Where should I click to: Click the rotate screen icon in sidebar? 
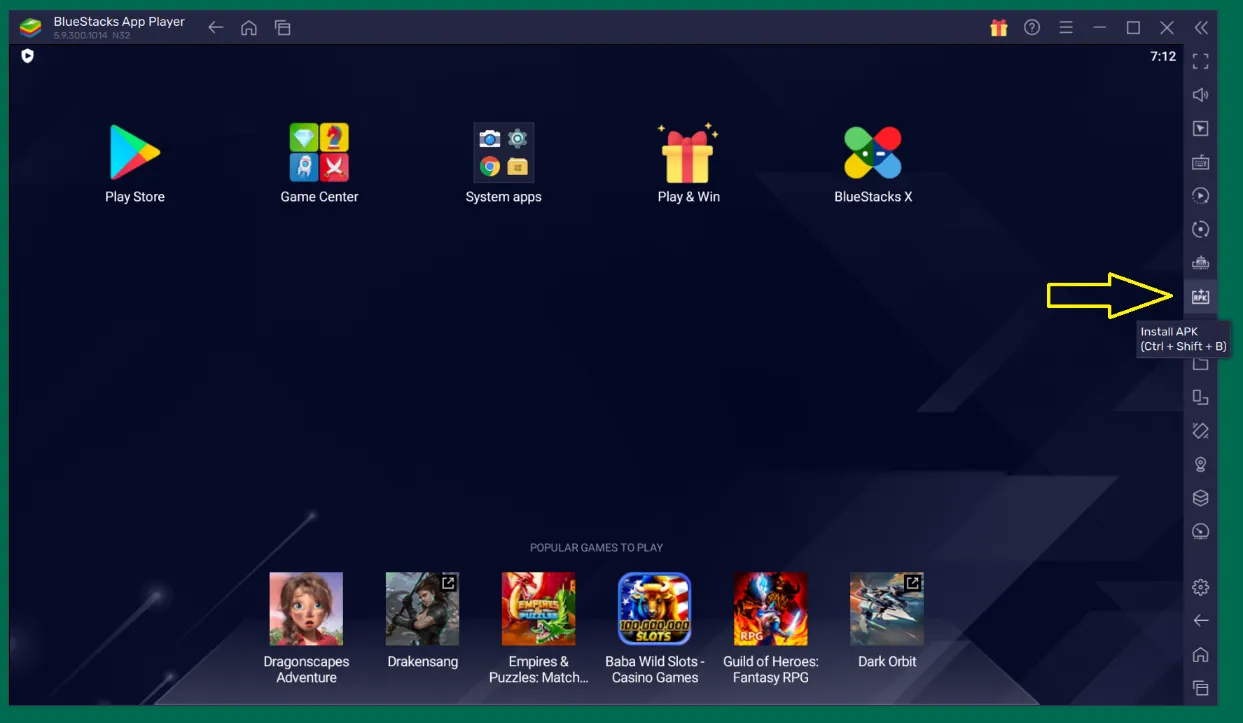point(1201,431)
